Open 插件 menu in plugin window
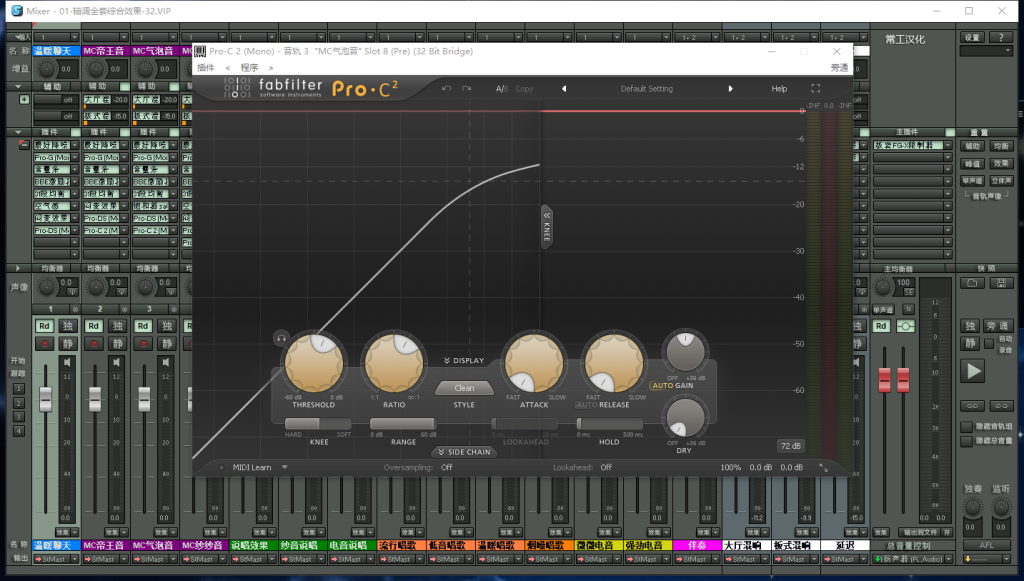This screenshot has width=1024, height=581. click(206, 67)
